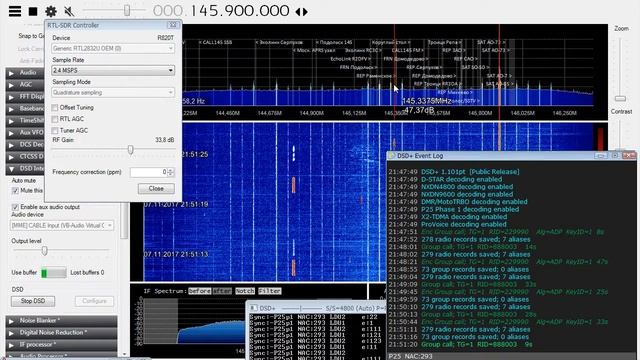Expand the Baseband panel
640x360 pixels.
(25, 109)
